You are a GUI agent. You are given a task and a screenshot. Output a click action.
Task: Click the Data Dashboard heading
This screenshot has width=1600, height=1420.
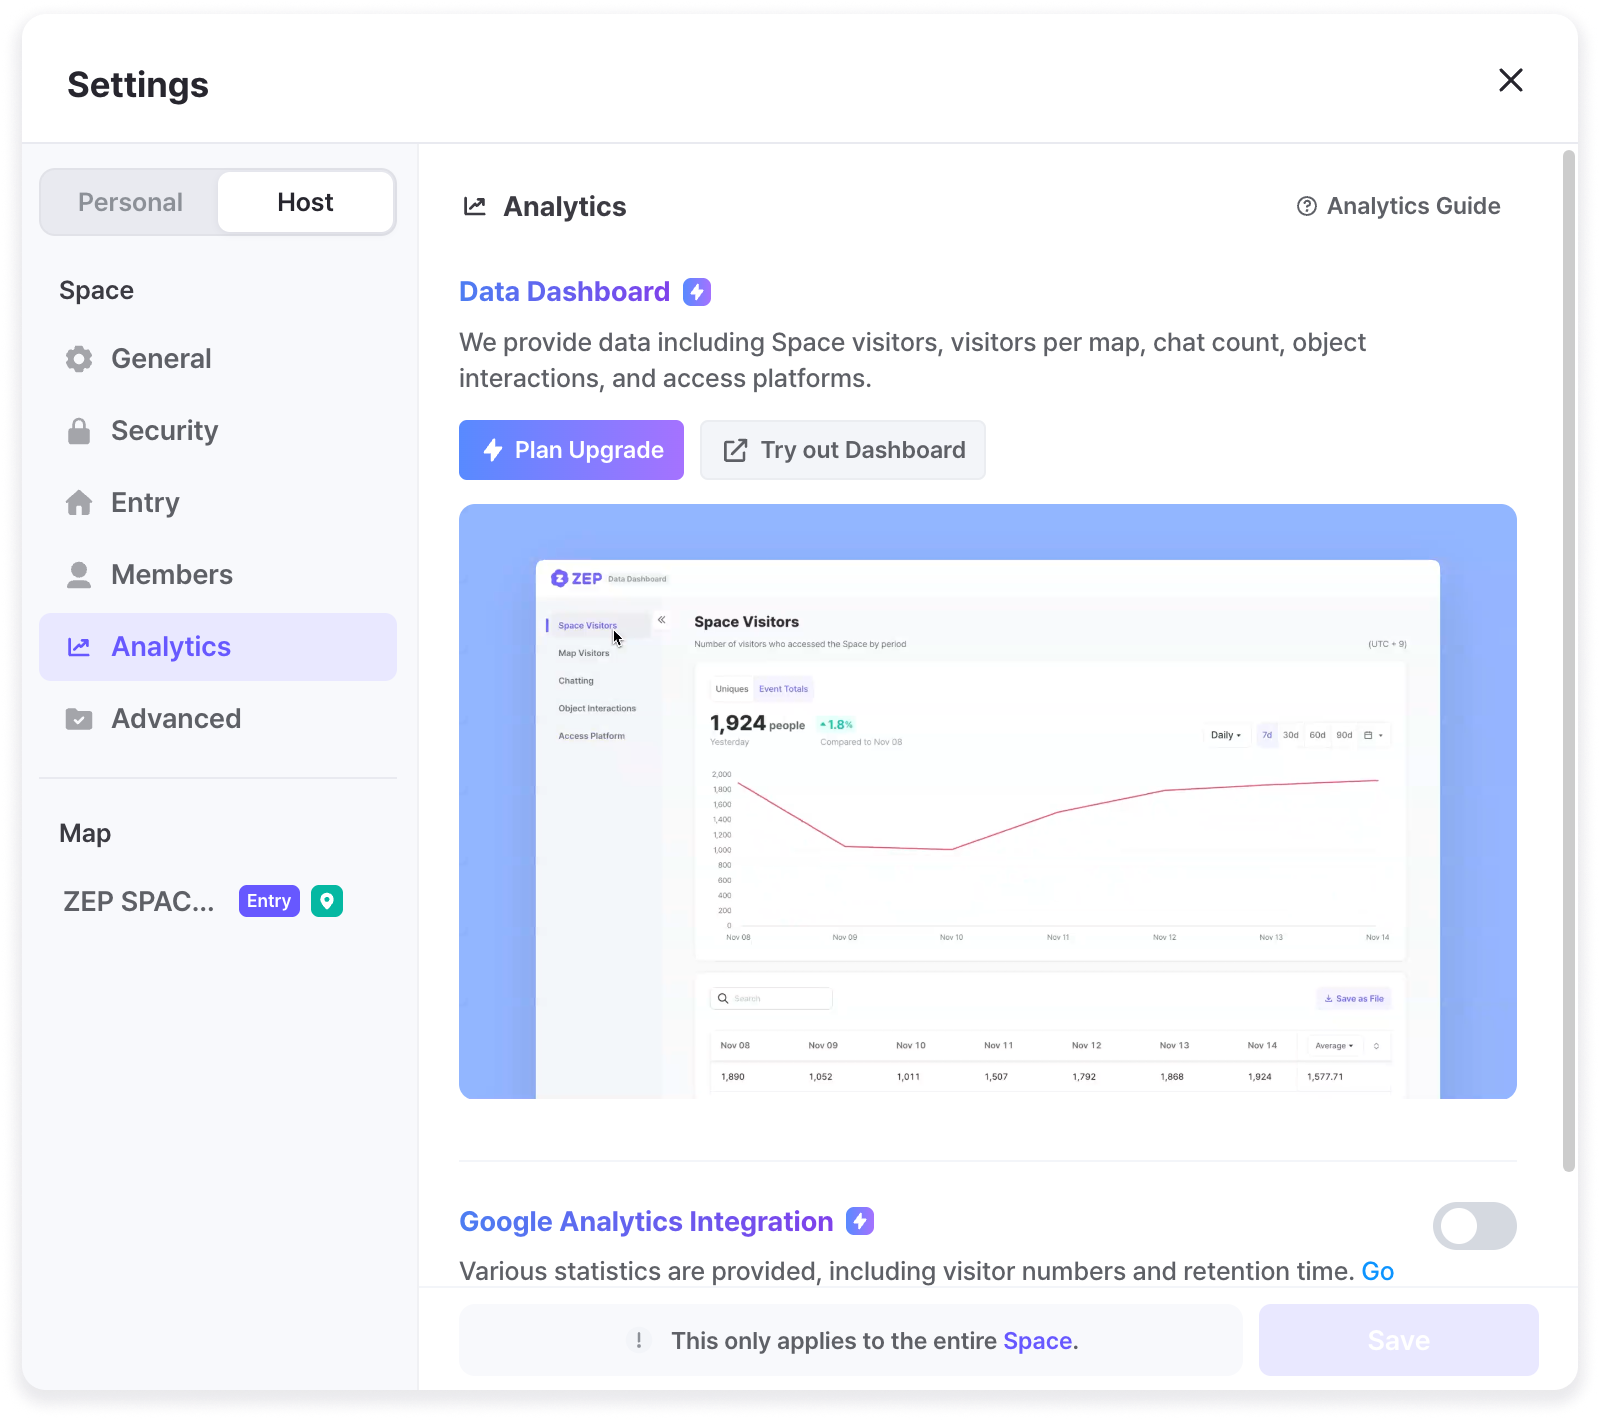[564, 291]
